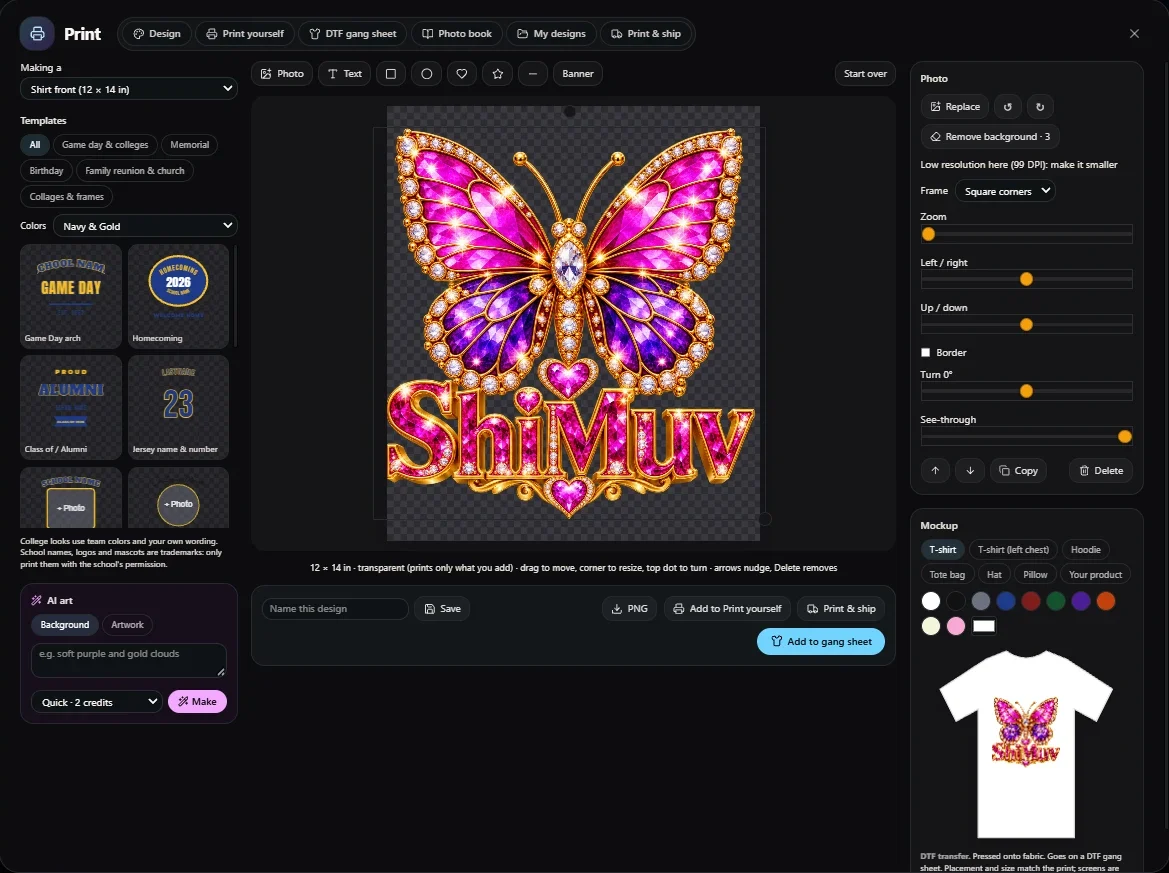Open the Colors Navy & Gold dropdown
Viewport: 1169px width, 873px height.
point(145,226)
